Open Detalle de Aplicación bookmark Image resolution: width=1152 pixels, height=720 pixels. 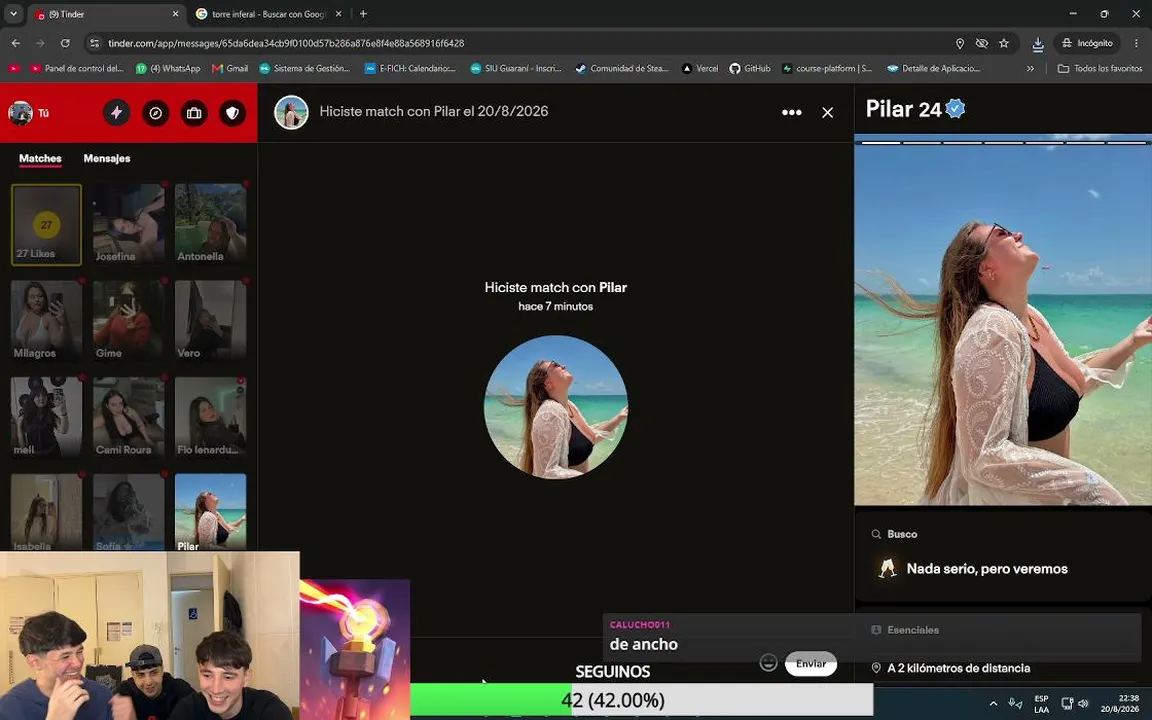tap(934, 68)
